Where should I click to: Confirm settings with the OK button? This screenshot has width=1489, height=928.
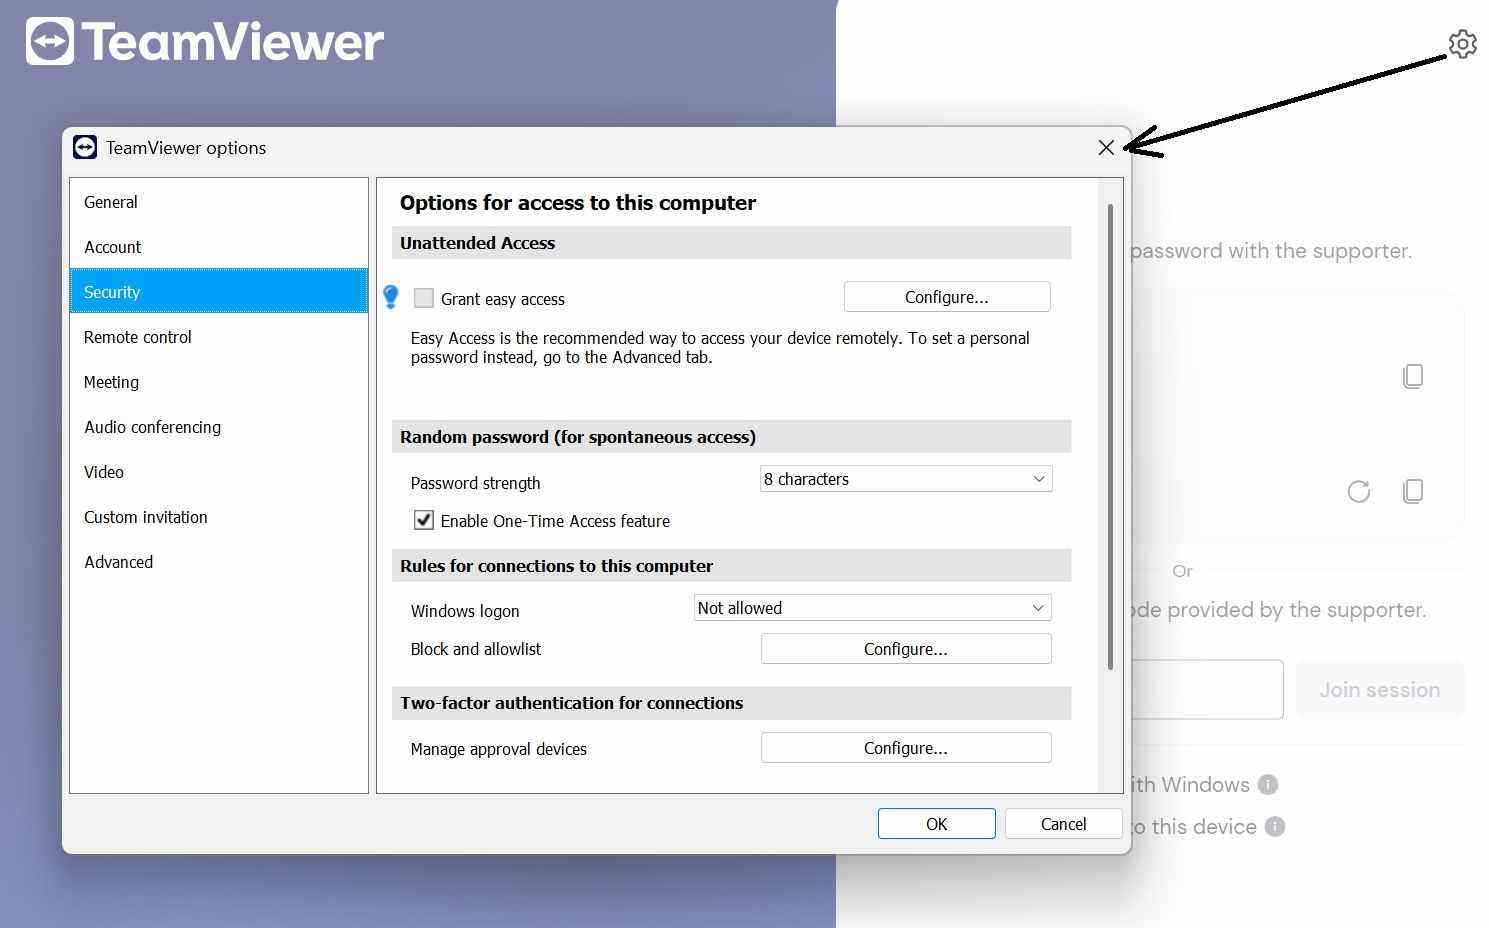click(936, 823)
